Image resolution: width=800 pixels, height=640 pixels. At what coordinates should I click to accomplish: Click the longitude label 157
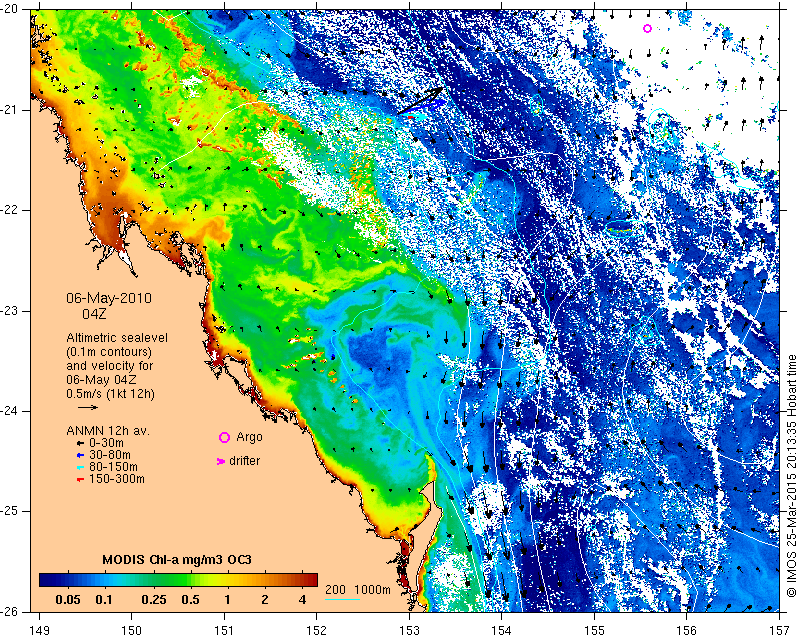click(780, 630)
